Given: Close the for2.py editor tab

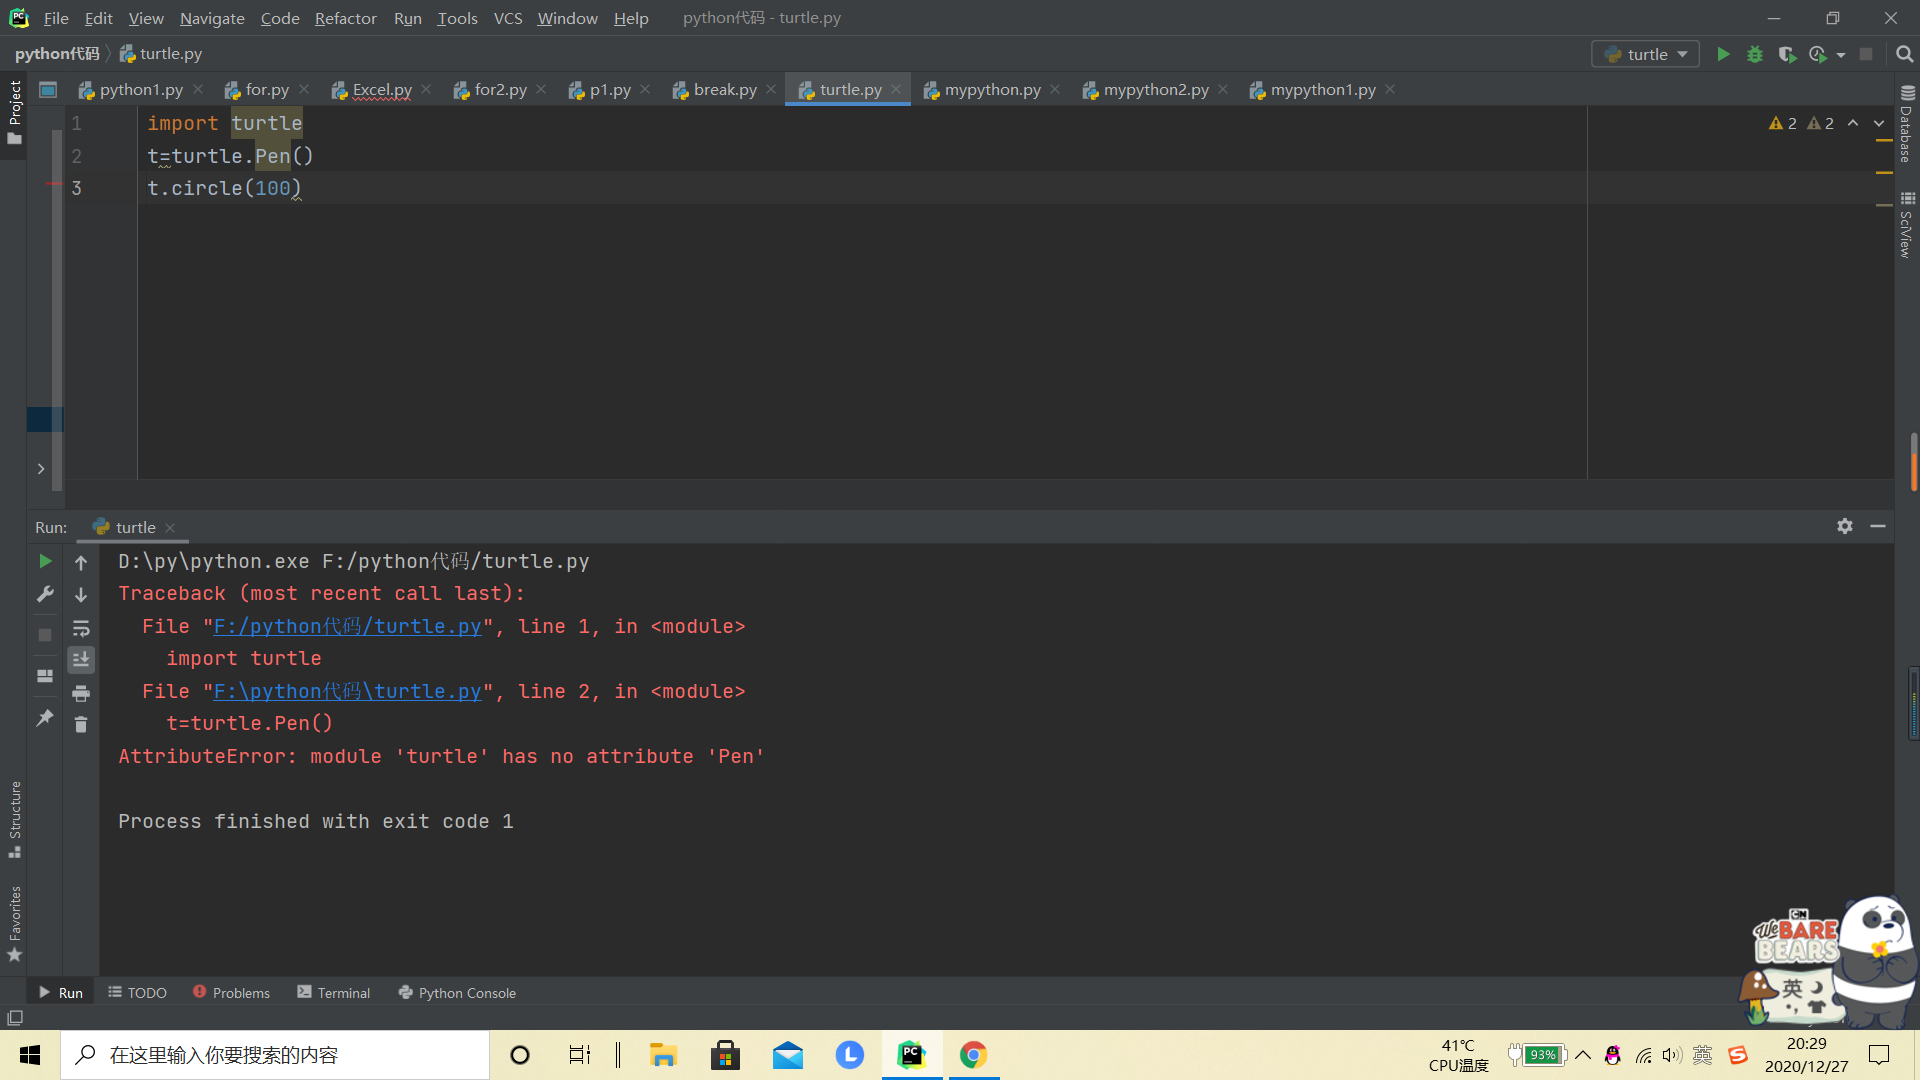Looking at the screenshot, I should 541,90.
